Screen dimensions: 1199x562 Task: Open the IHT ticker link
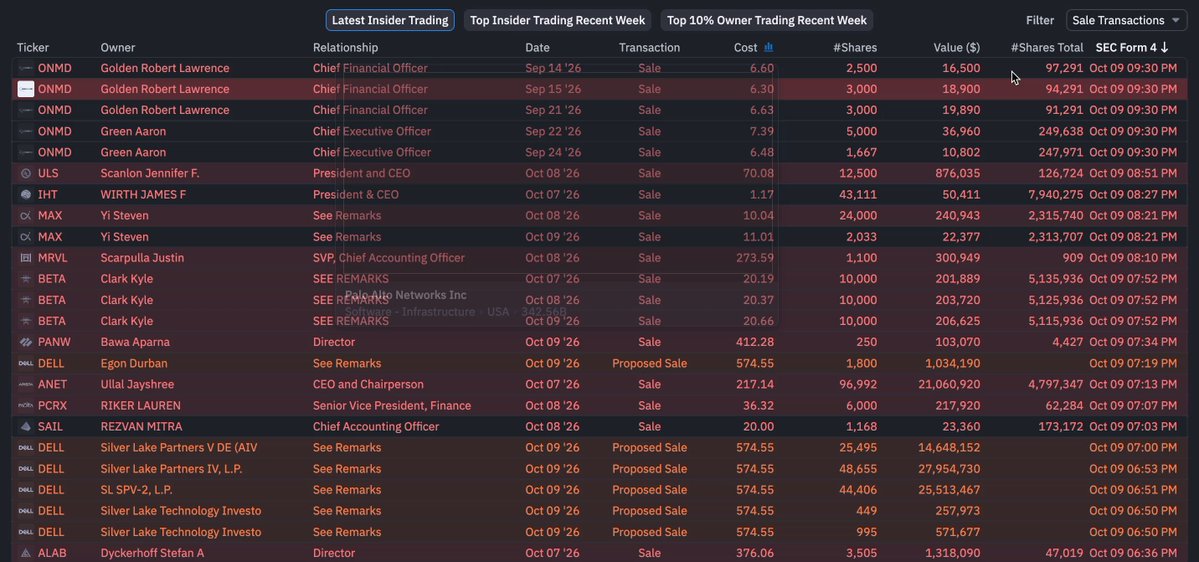click(47, 194)
